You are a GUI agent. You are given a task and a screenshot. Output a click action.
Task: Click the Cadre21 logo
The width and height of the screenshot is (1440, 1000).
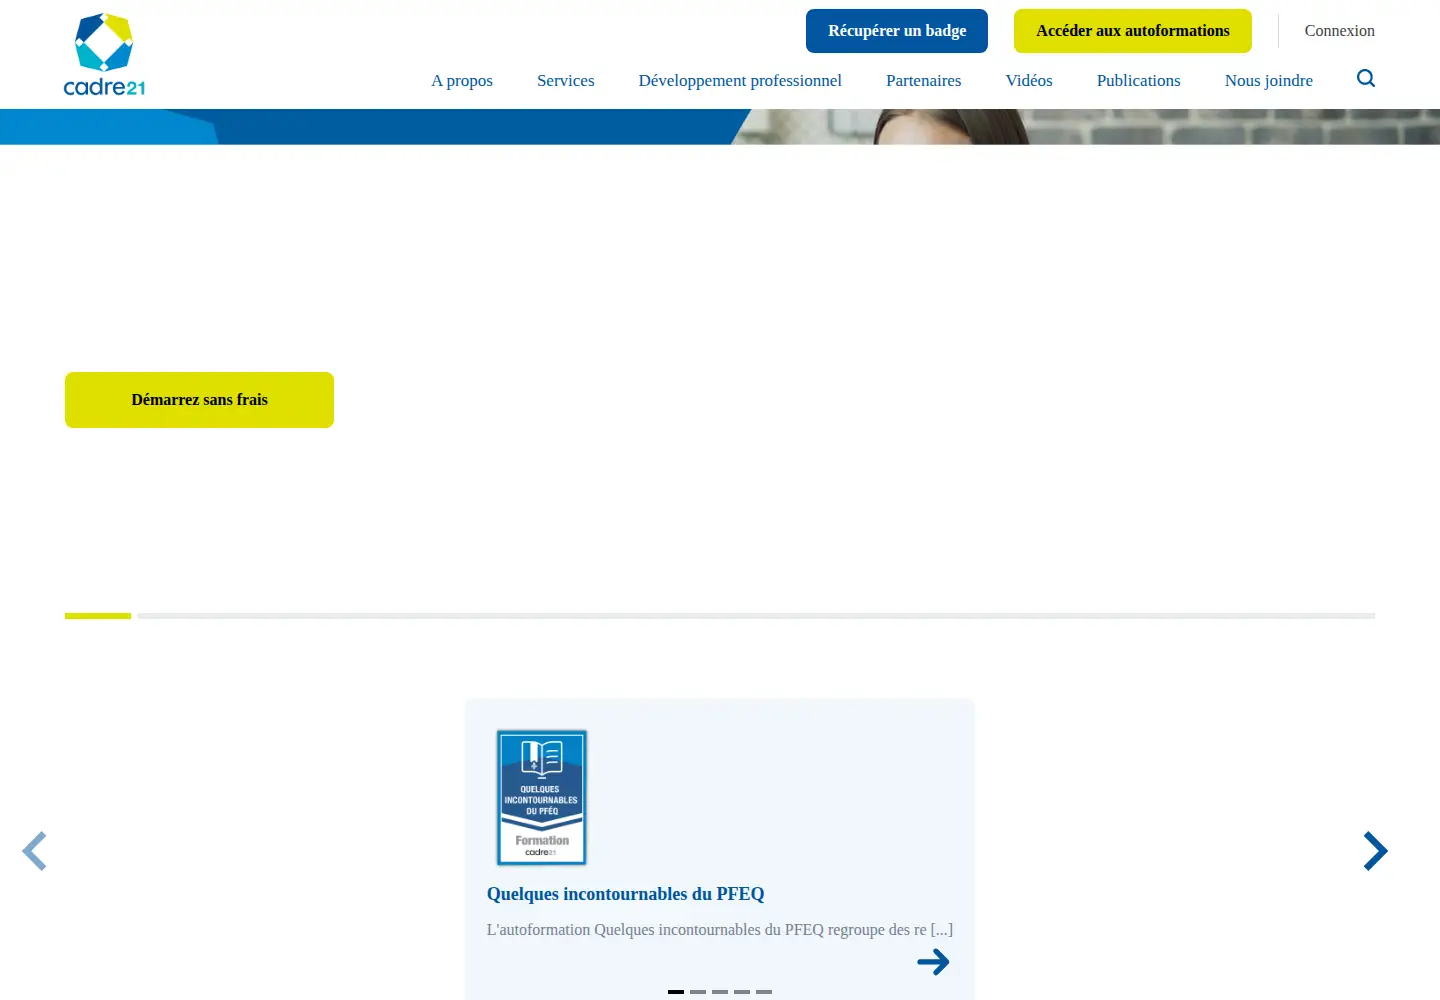tap(105, 54)
